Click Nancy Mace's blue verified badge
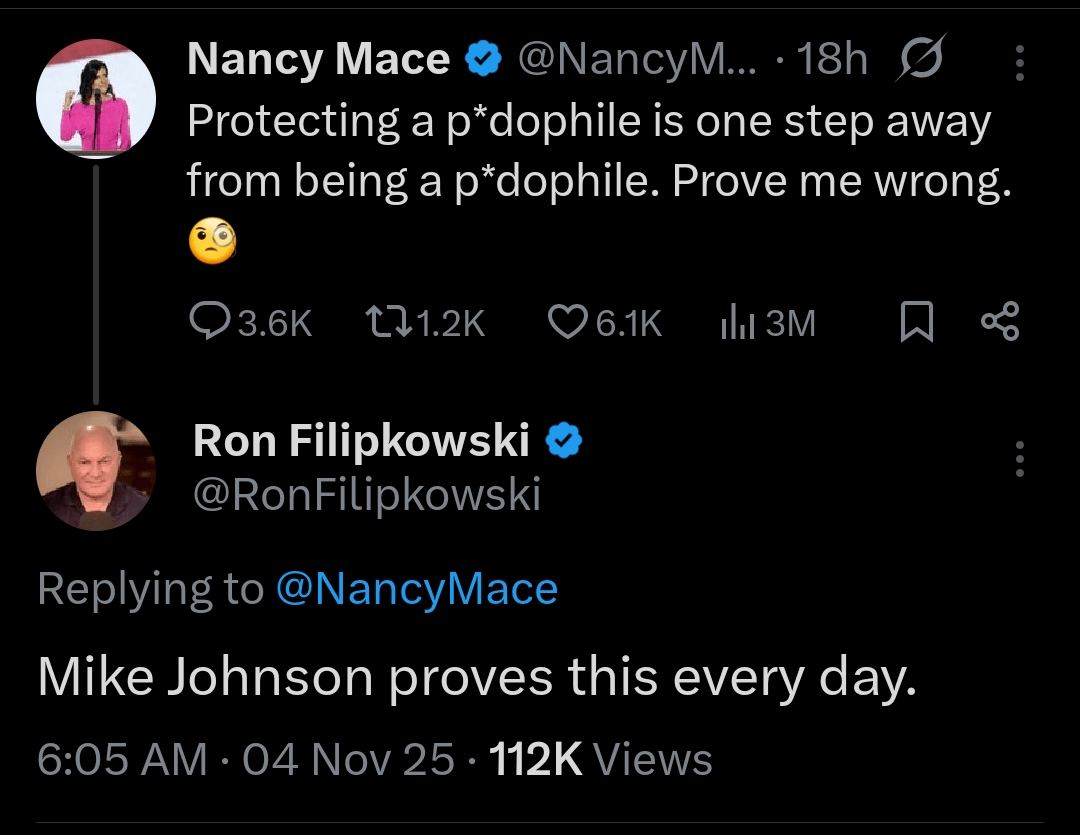Image resolution: width=1080 pixels, height=835 pixels. pos(484,61)
